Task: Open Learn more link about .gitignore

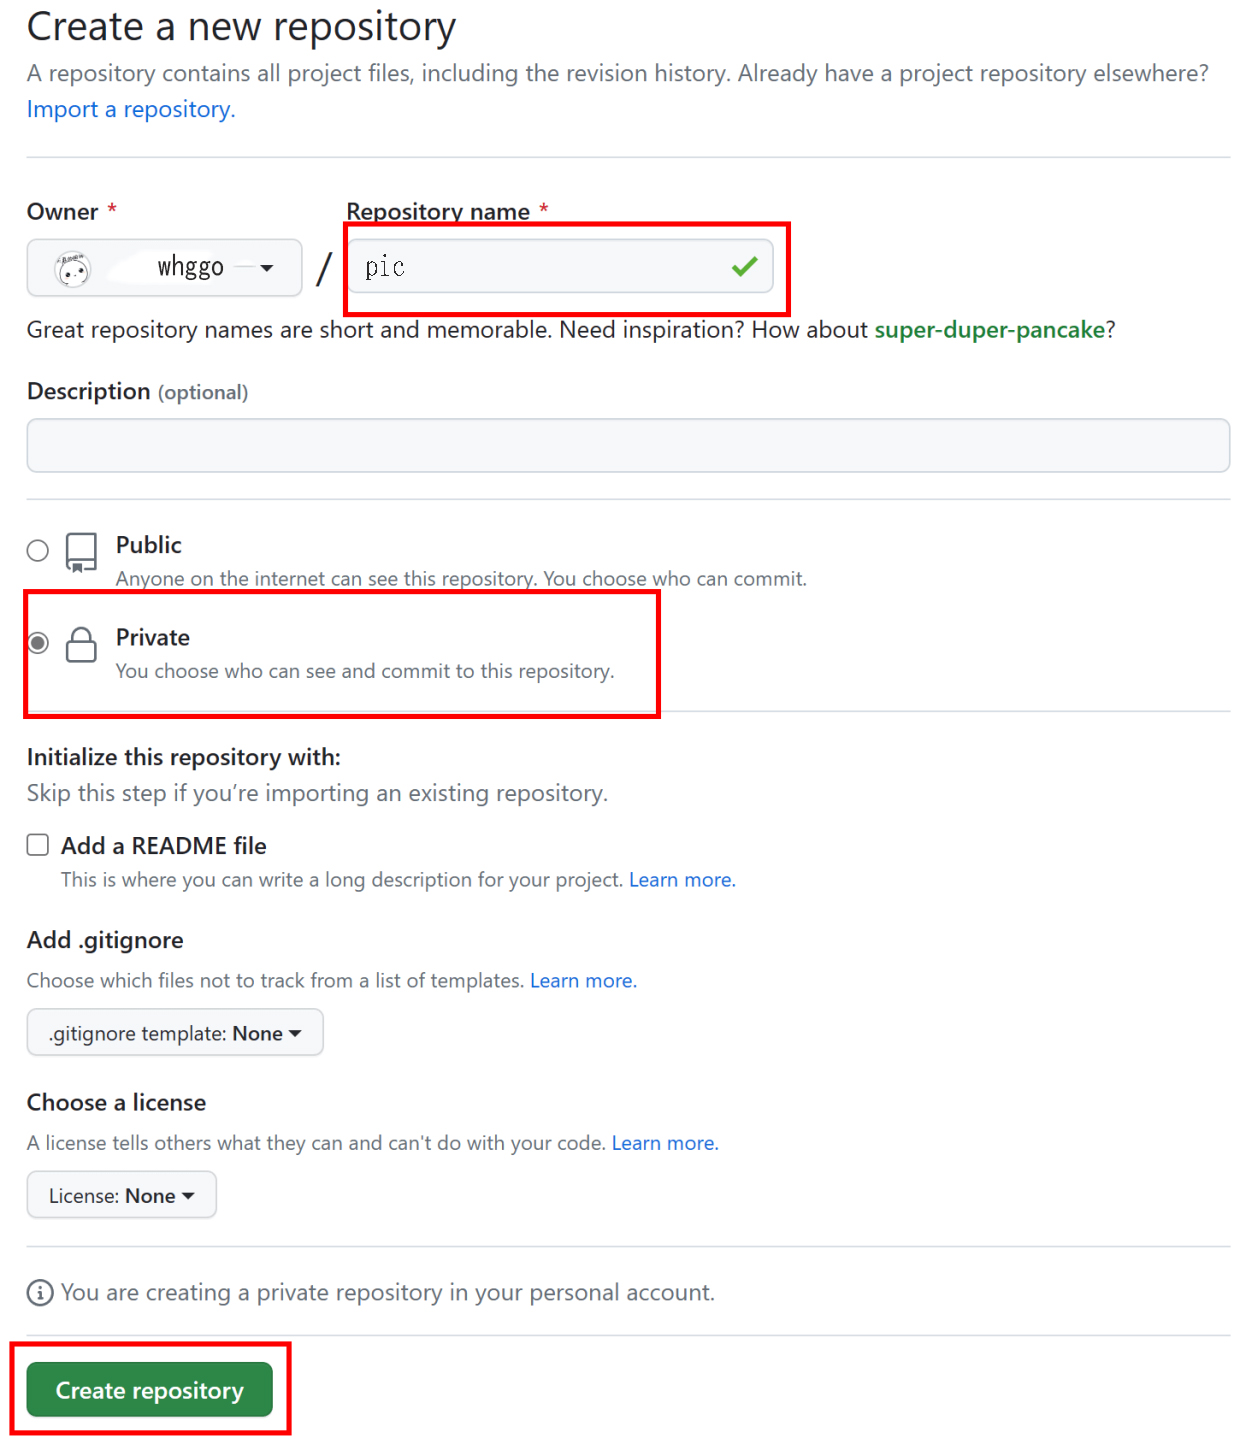Action: tap(583, 981)
